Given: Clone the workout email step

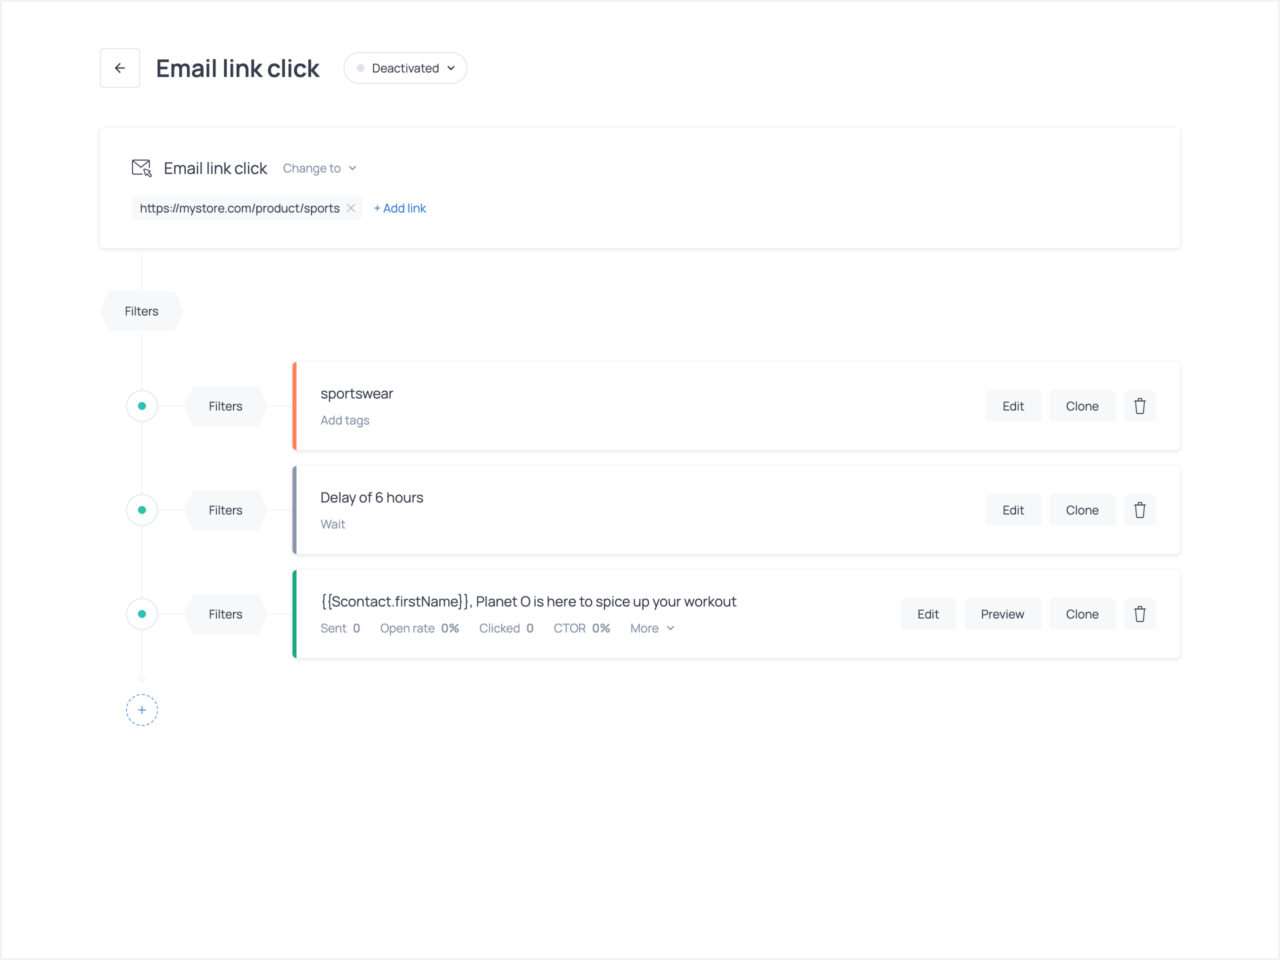Looking at the screenshot, I should pos(1082,614).
